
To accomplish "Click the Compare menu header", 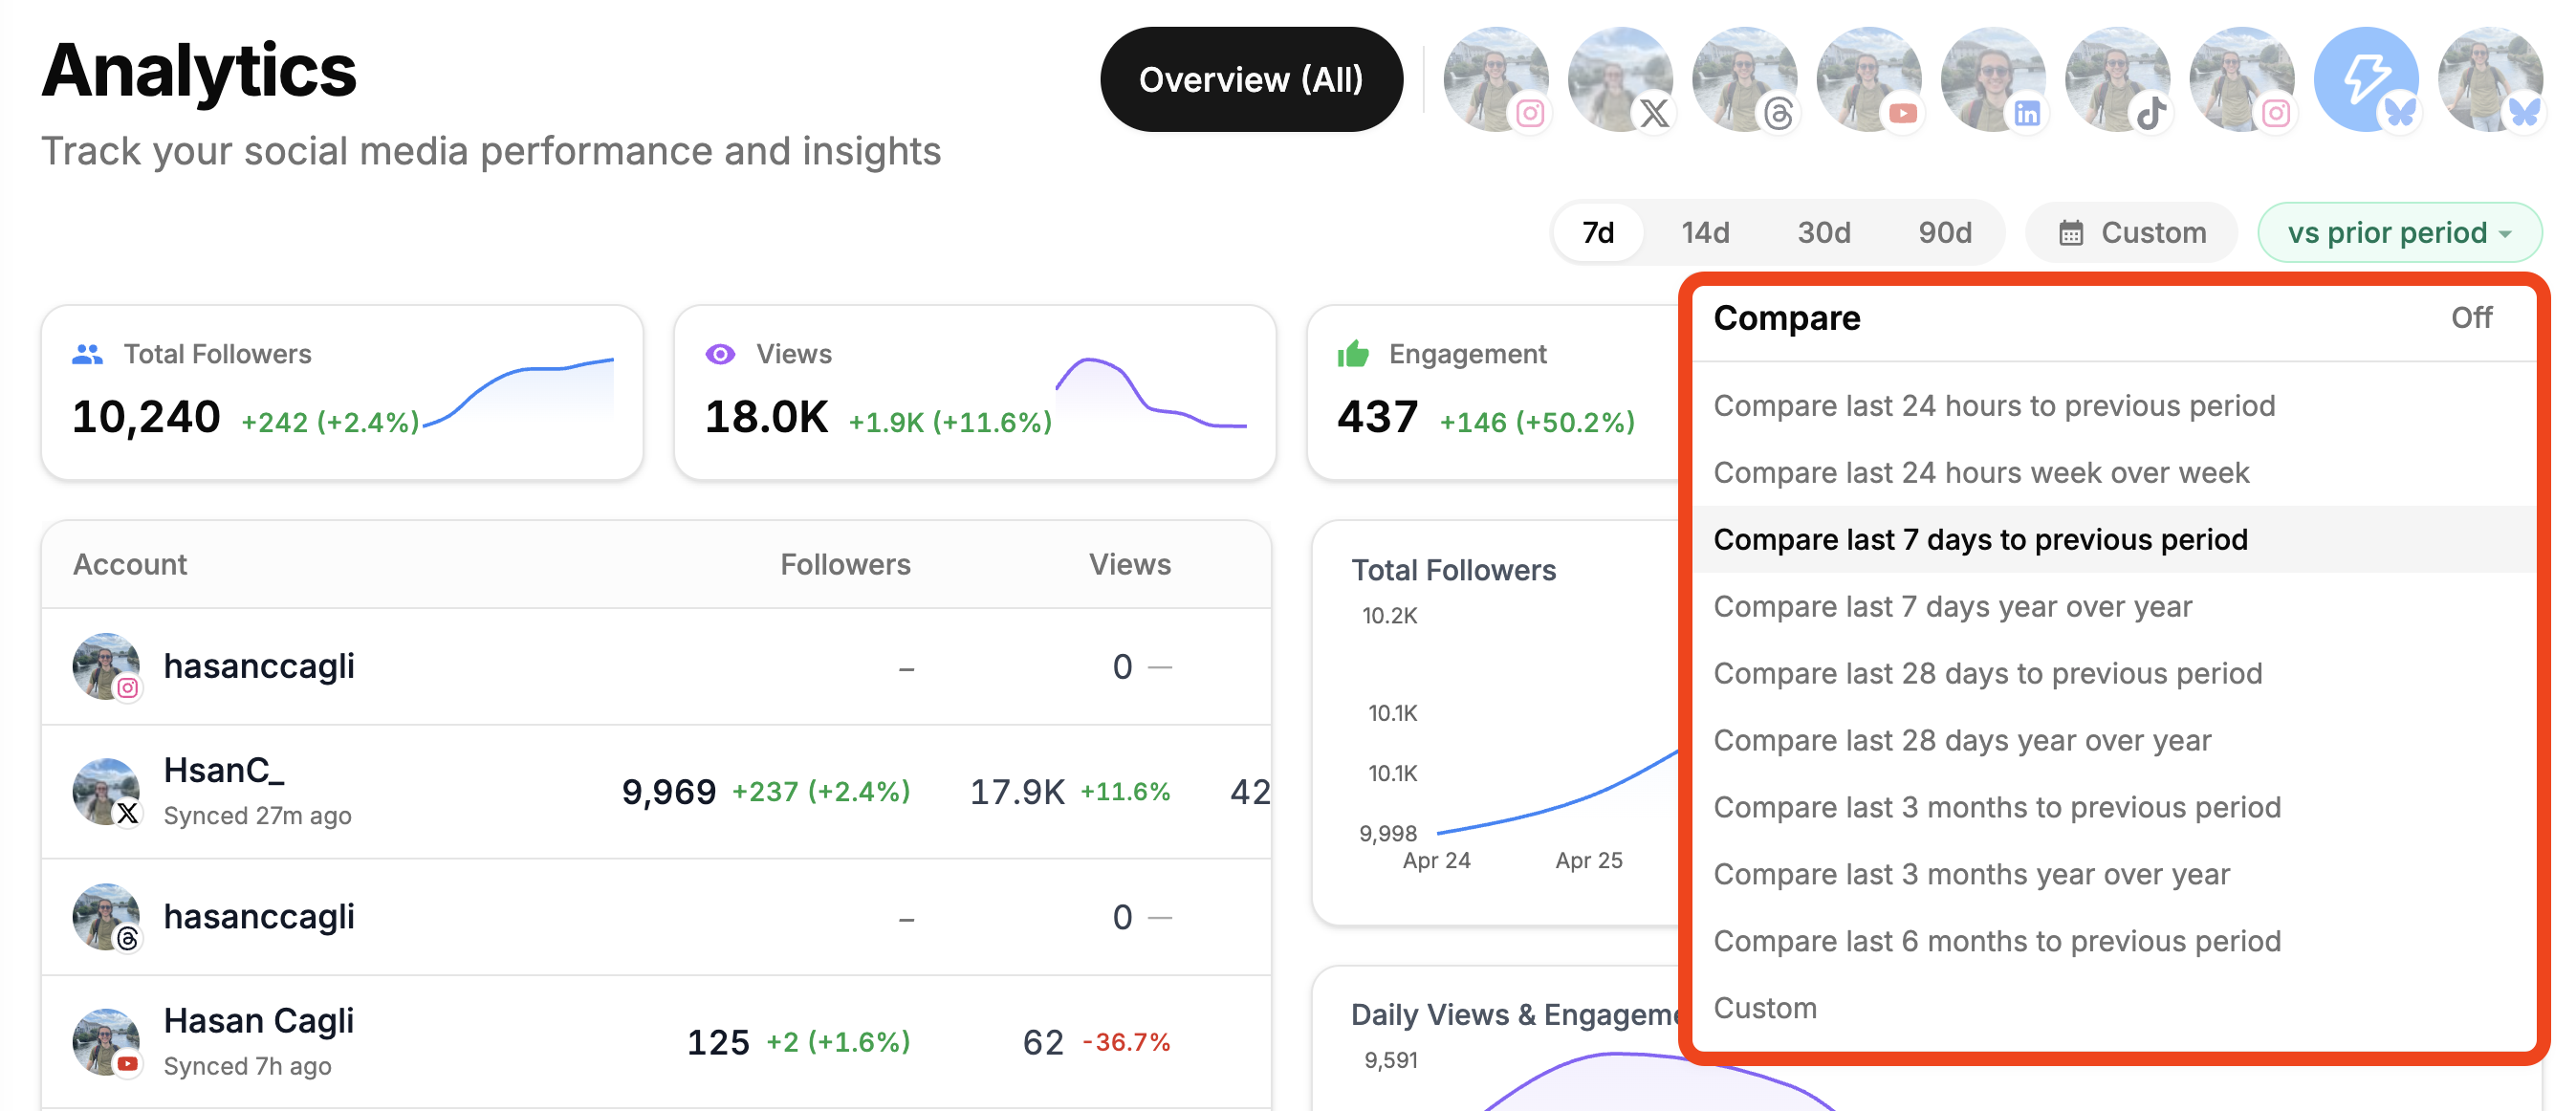I will click(1787, 318).
